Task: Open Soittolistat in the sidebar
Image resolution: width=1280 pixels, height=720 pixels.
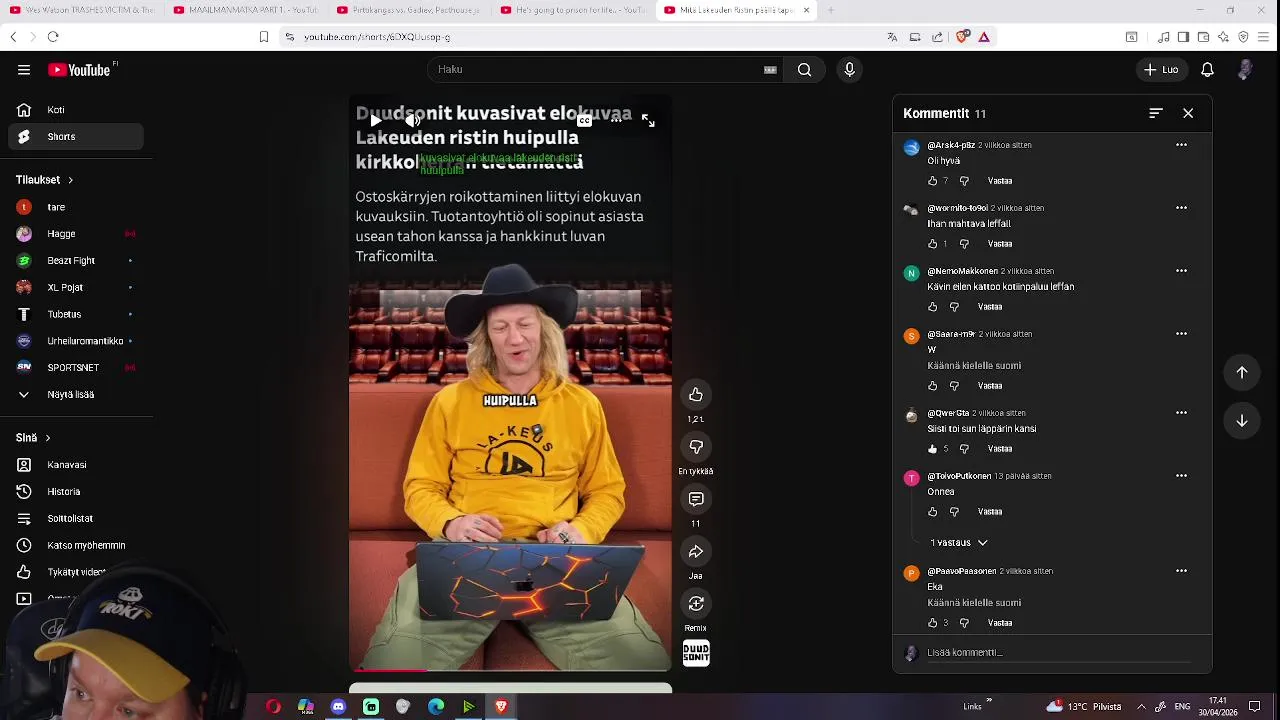Action: click(x=76, y=519)
